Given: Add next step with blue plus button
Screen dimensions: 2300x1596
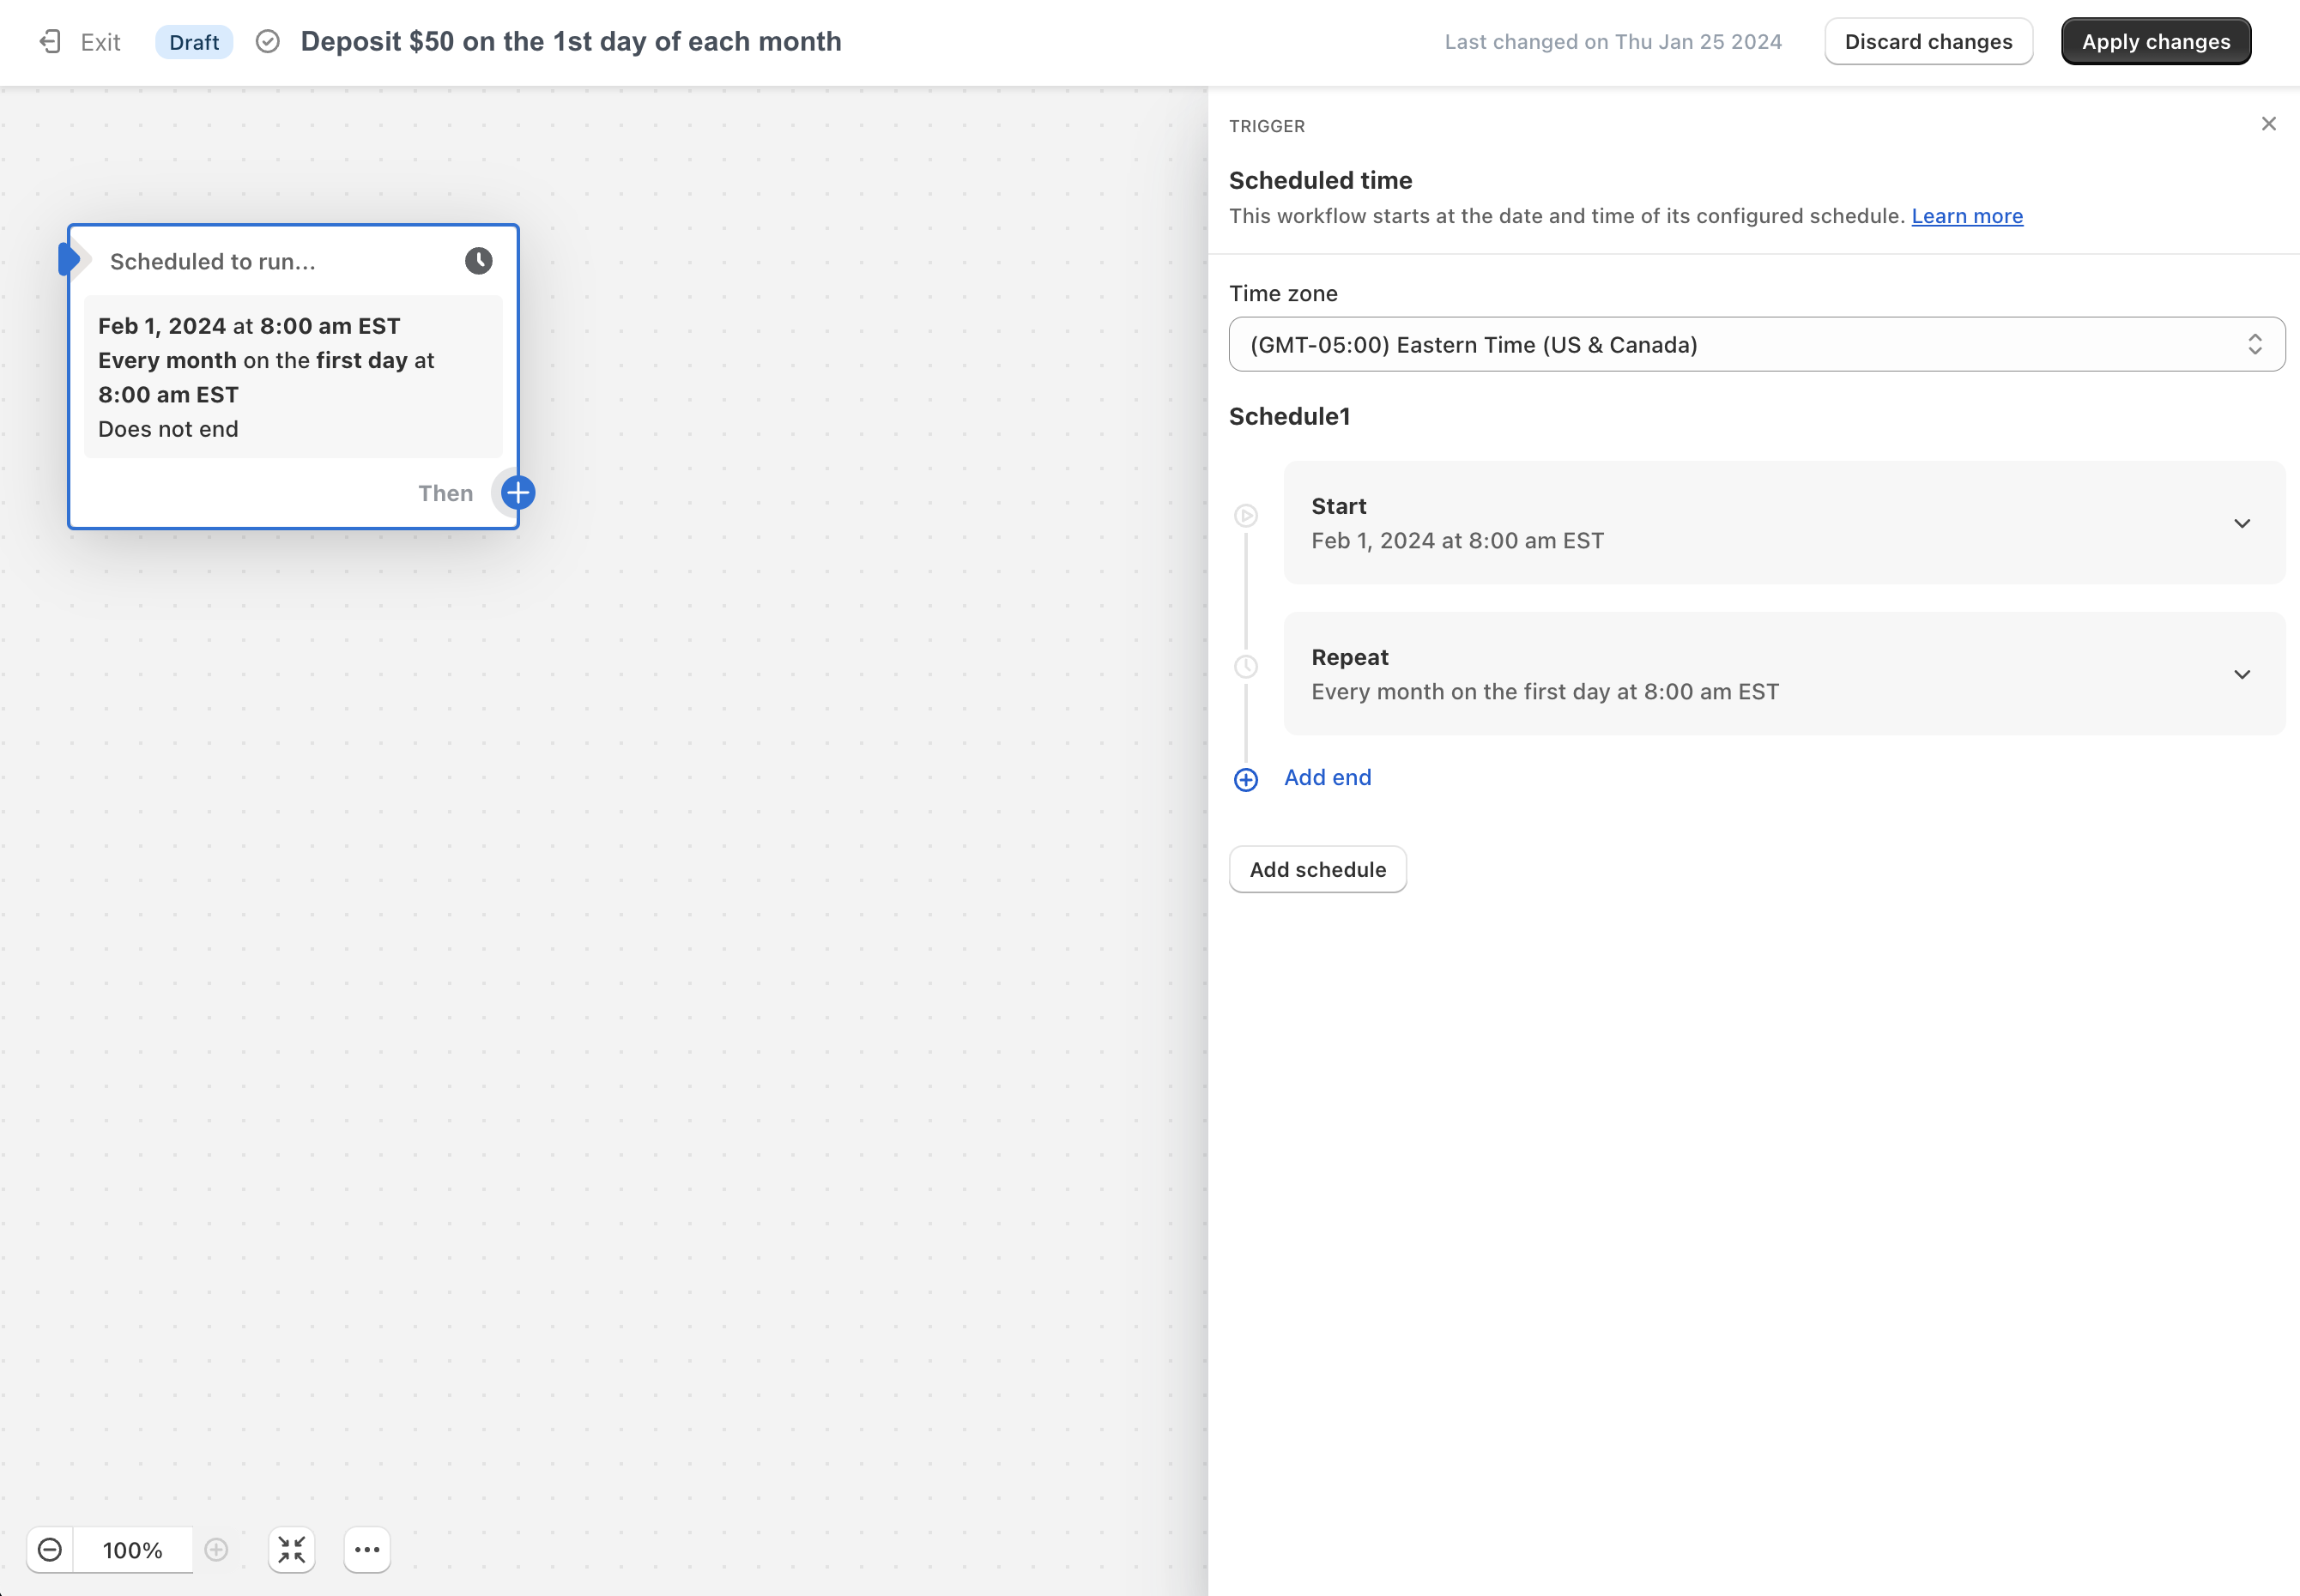Looking at the screenshot, I should (x=517, y=492).
